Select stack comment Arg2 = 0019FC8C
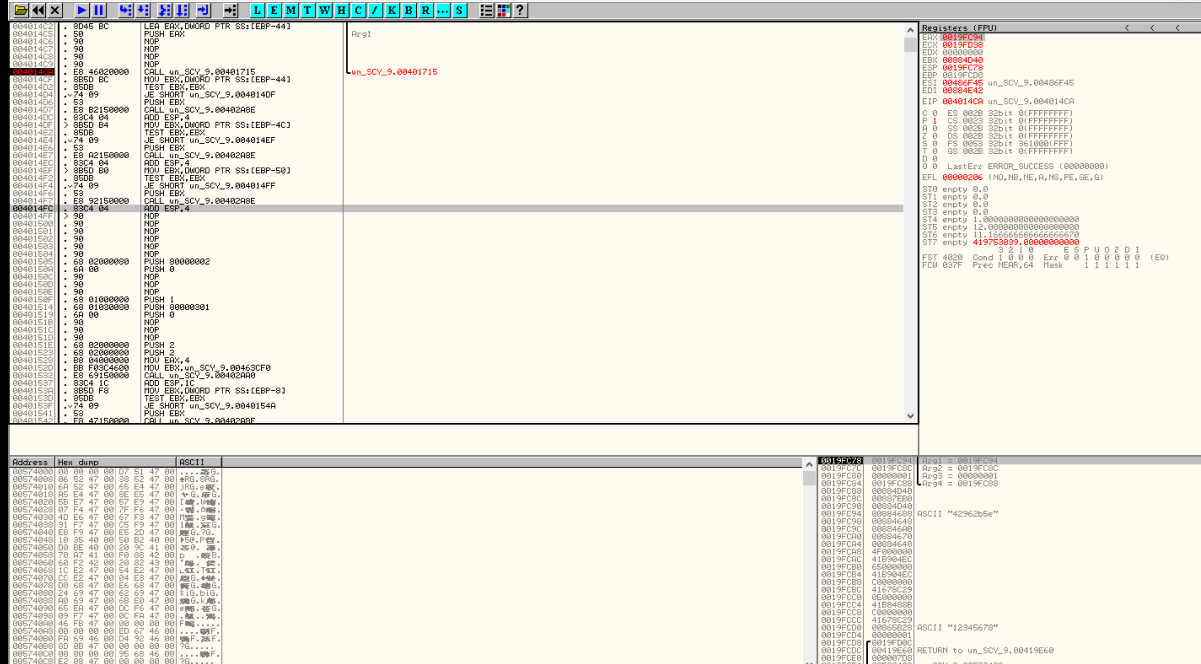Viewport: 1201px width, 664px height. coord(959,468)
